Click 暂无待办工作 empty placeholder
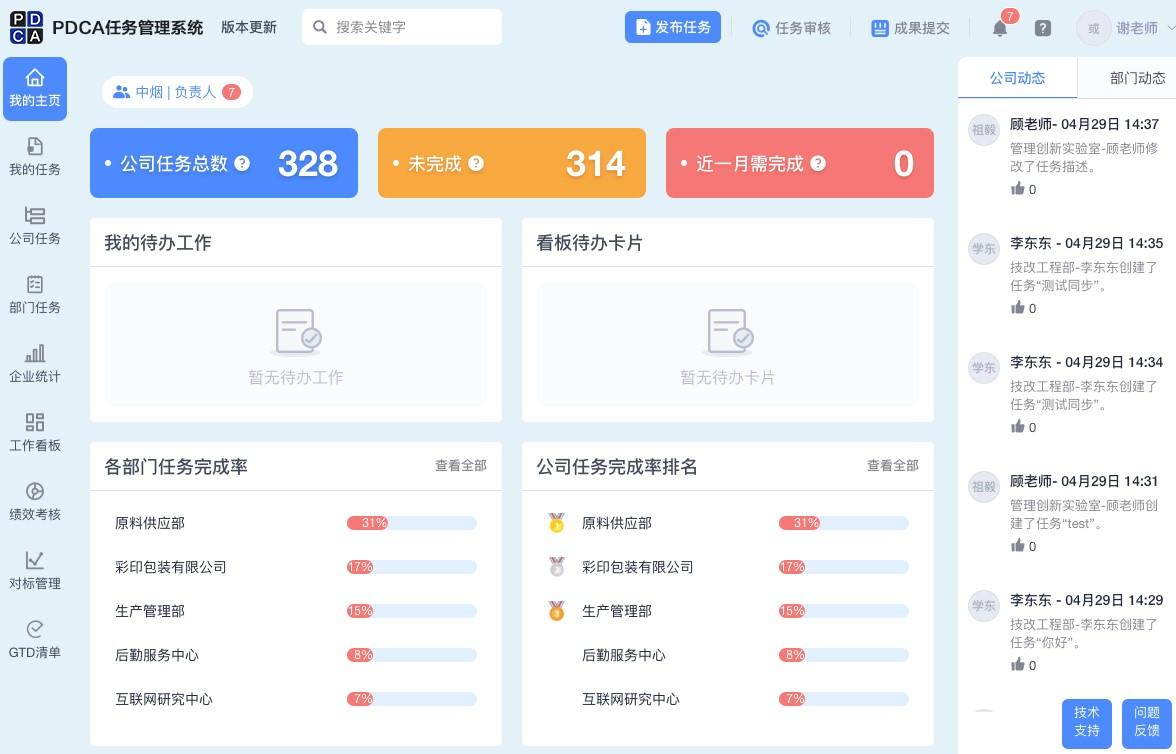 [296, 344]
